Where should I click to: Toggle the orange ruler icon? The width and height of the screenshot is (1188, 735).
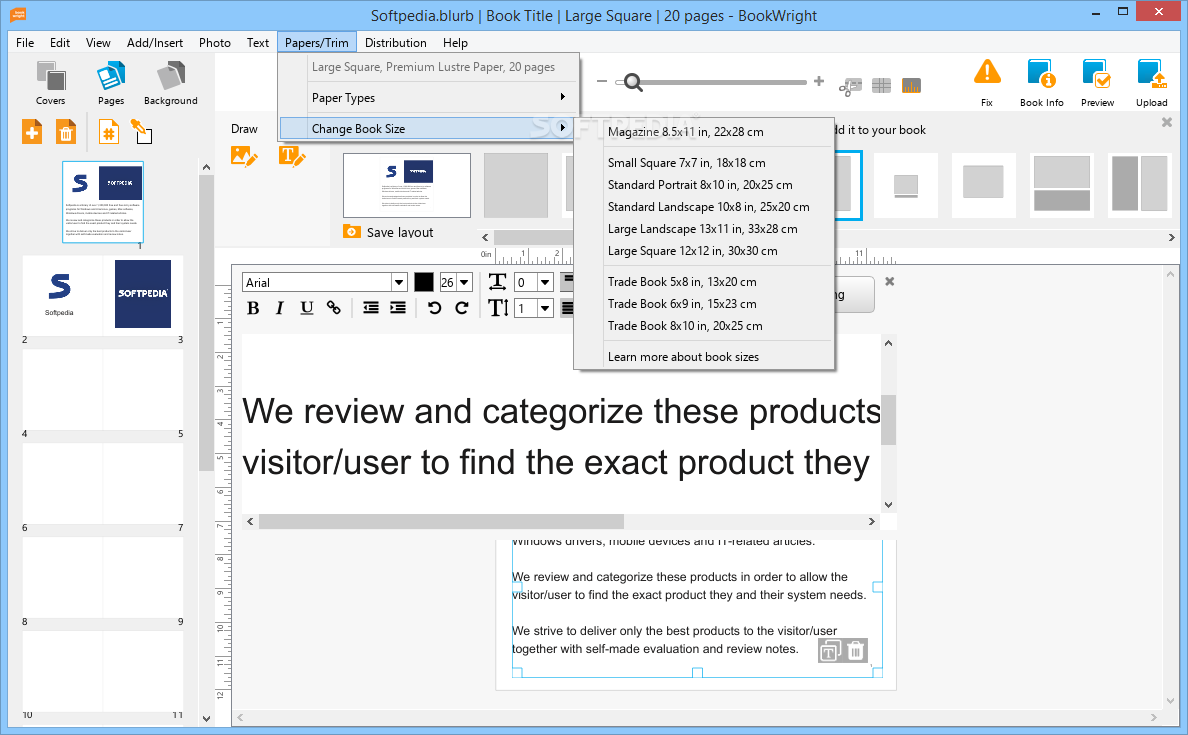coord(911,86)
